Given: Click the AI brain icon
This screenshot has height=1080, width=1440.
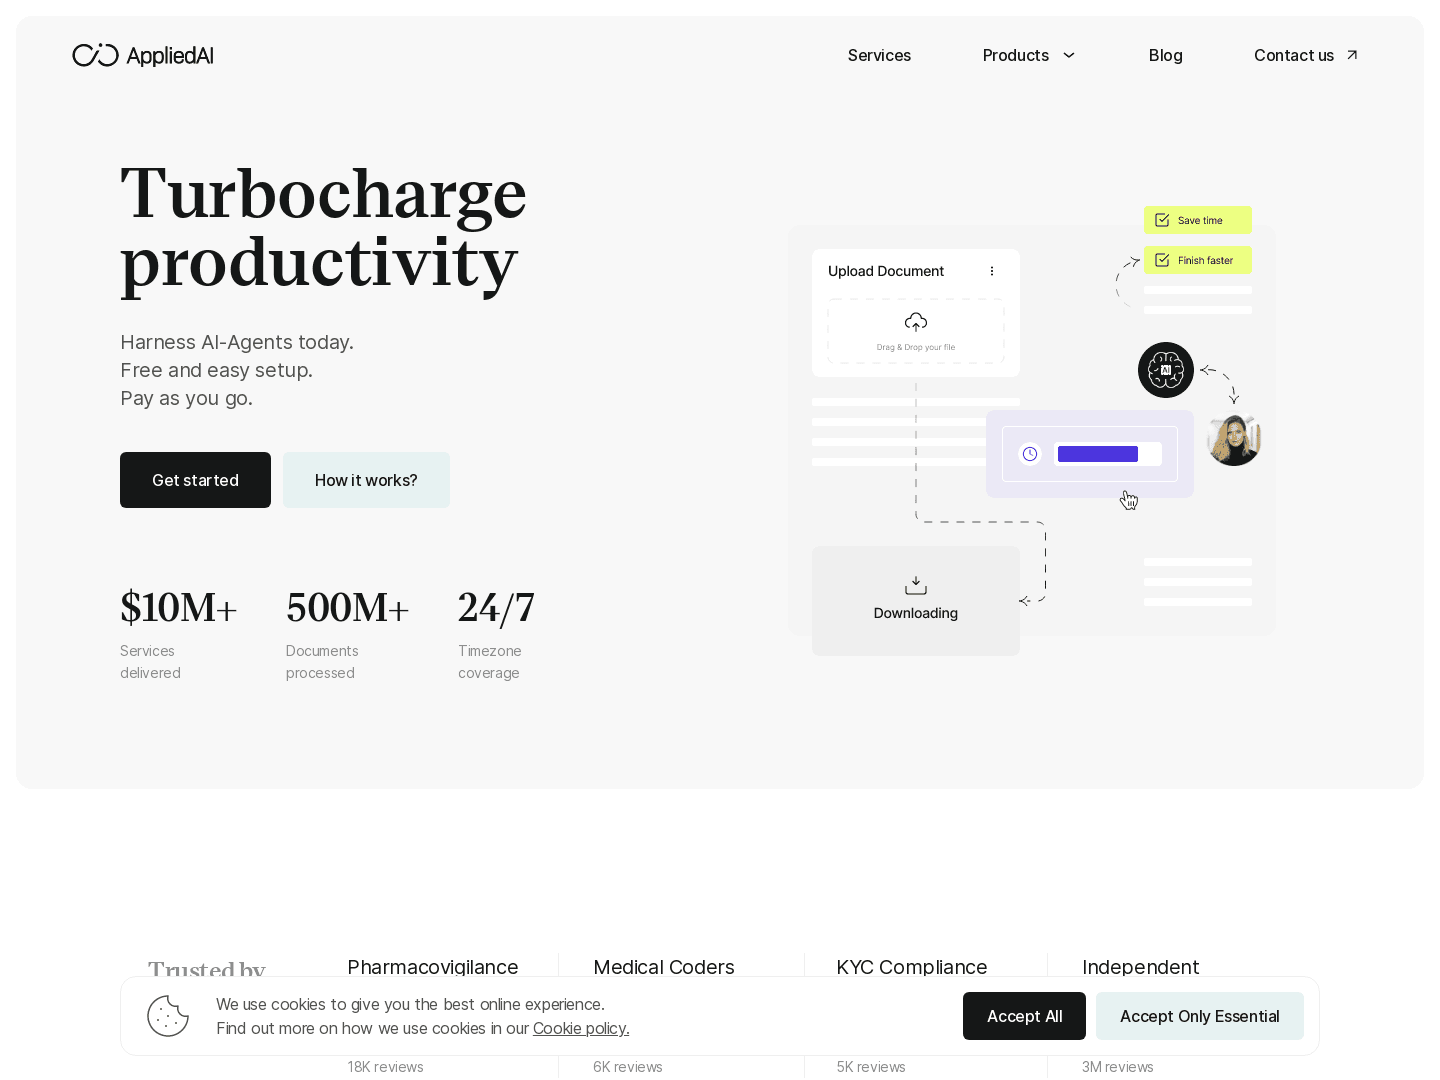Looking at the screenshot, I should pos(1166,370).
